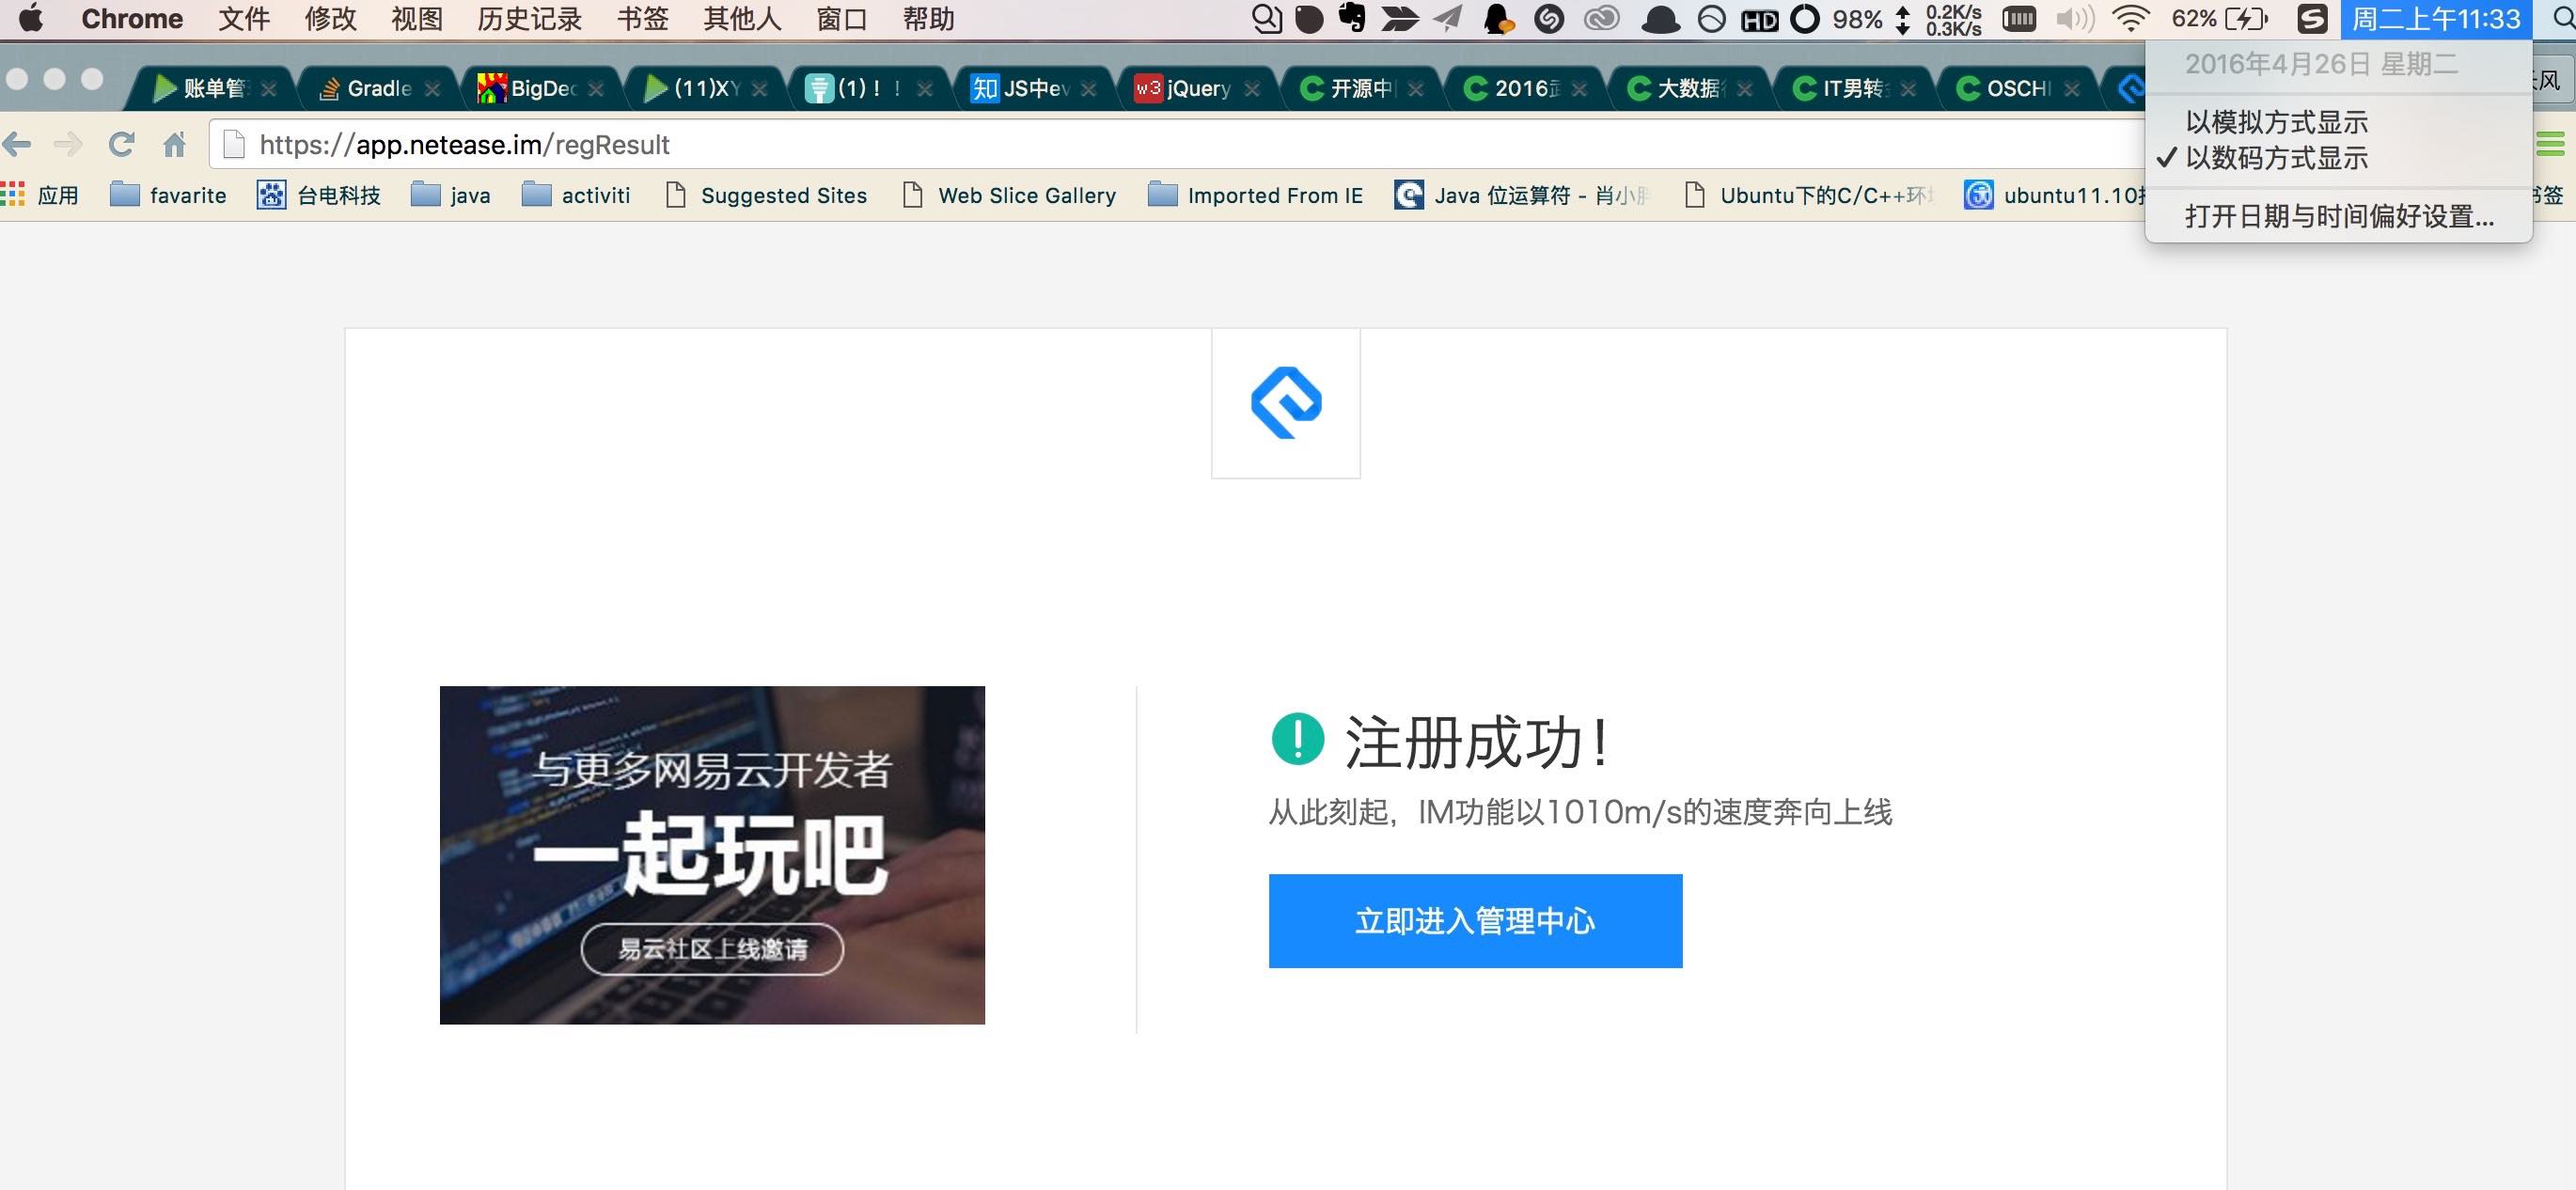Viewport: 2576px width, 1190px height.
Task: Click the browser back arrow
Action: coord(18,145)
